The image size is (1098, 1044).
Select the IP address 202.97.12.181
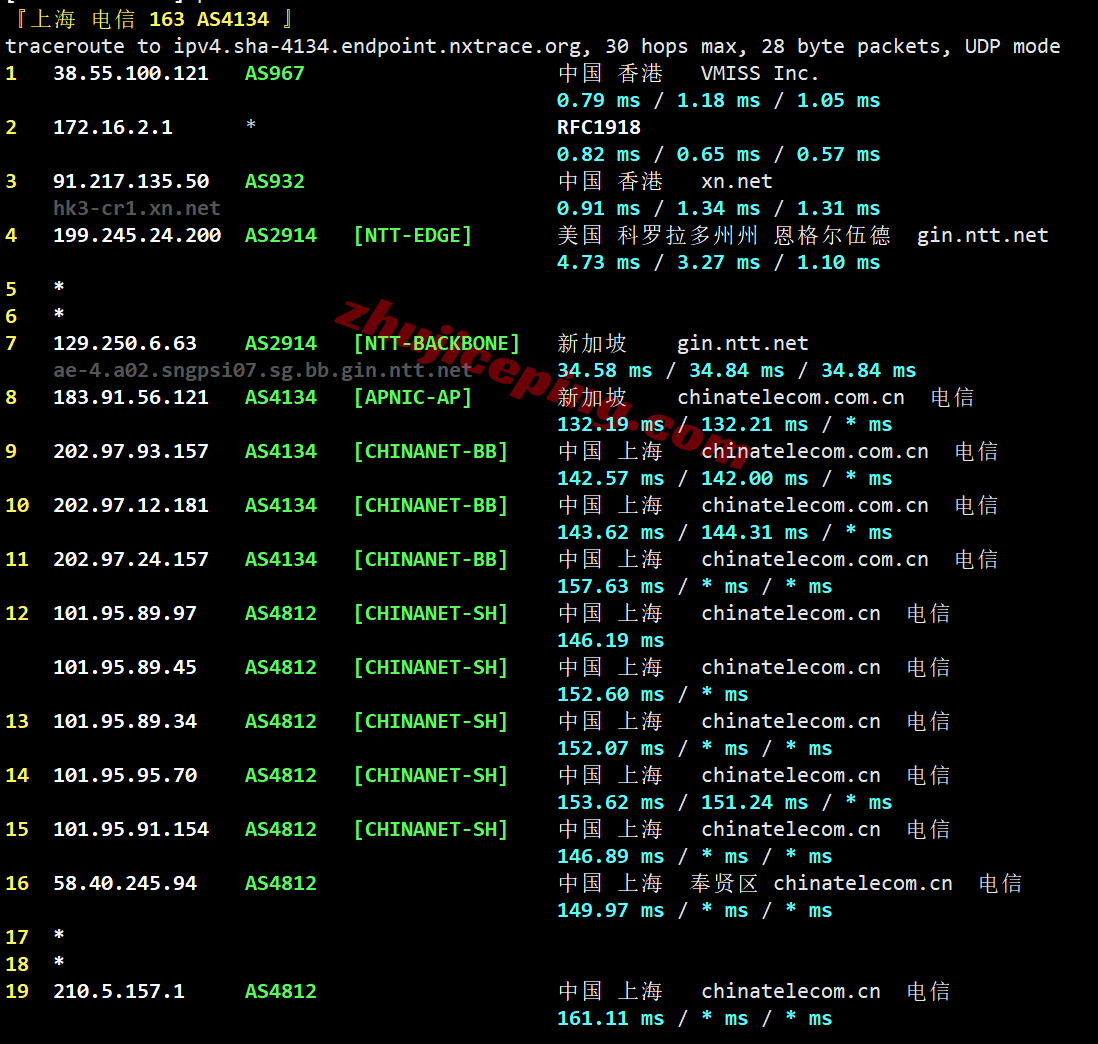pyautogui.click(x=131, y=505)
